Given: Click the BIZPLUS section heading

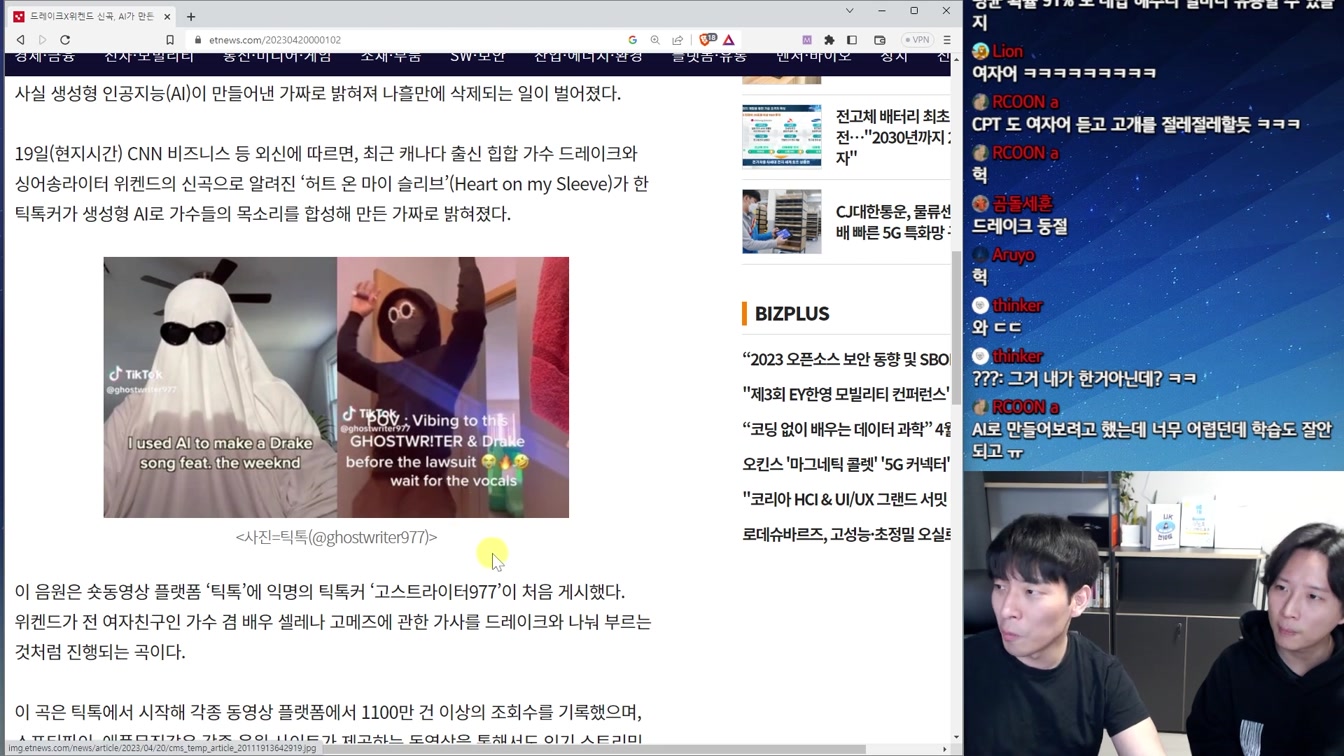Looking at the screenshot, I should (792, 314).
